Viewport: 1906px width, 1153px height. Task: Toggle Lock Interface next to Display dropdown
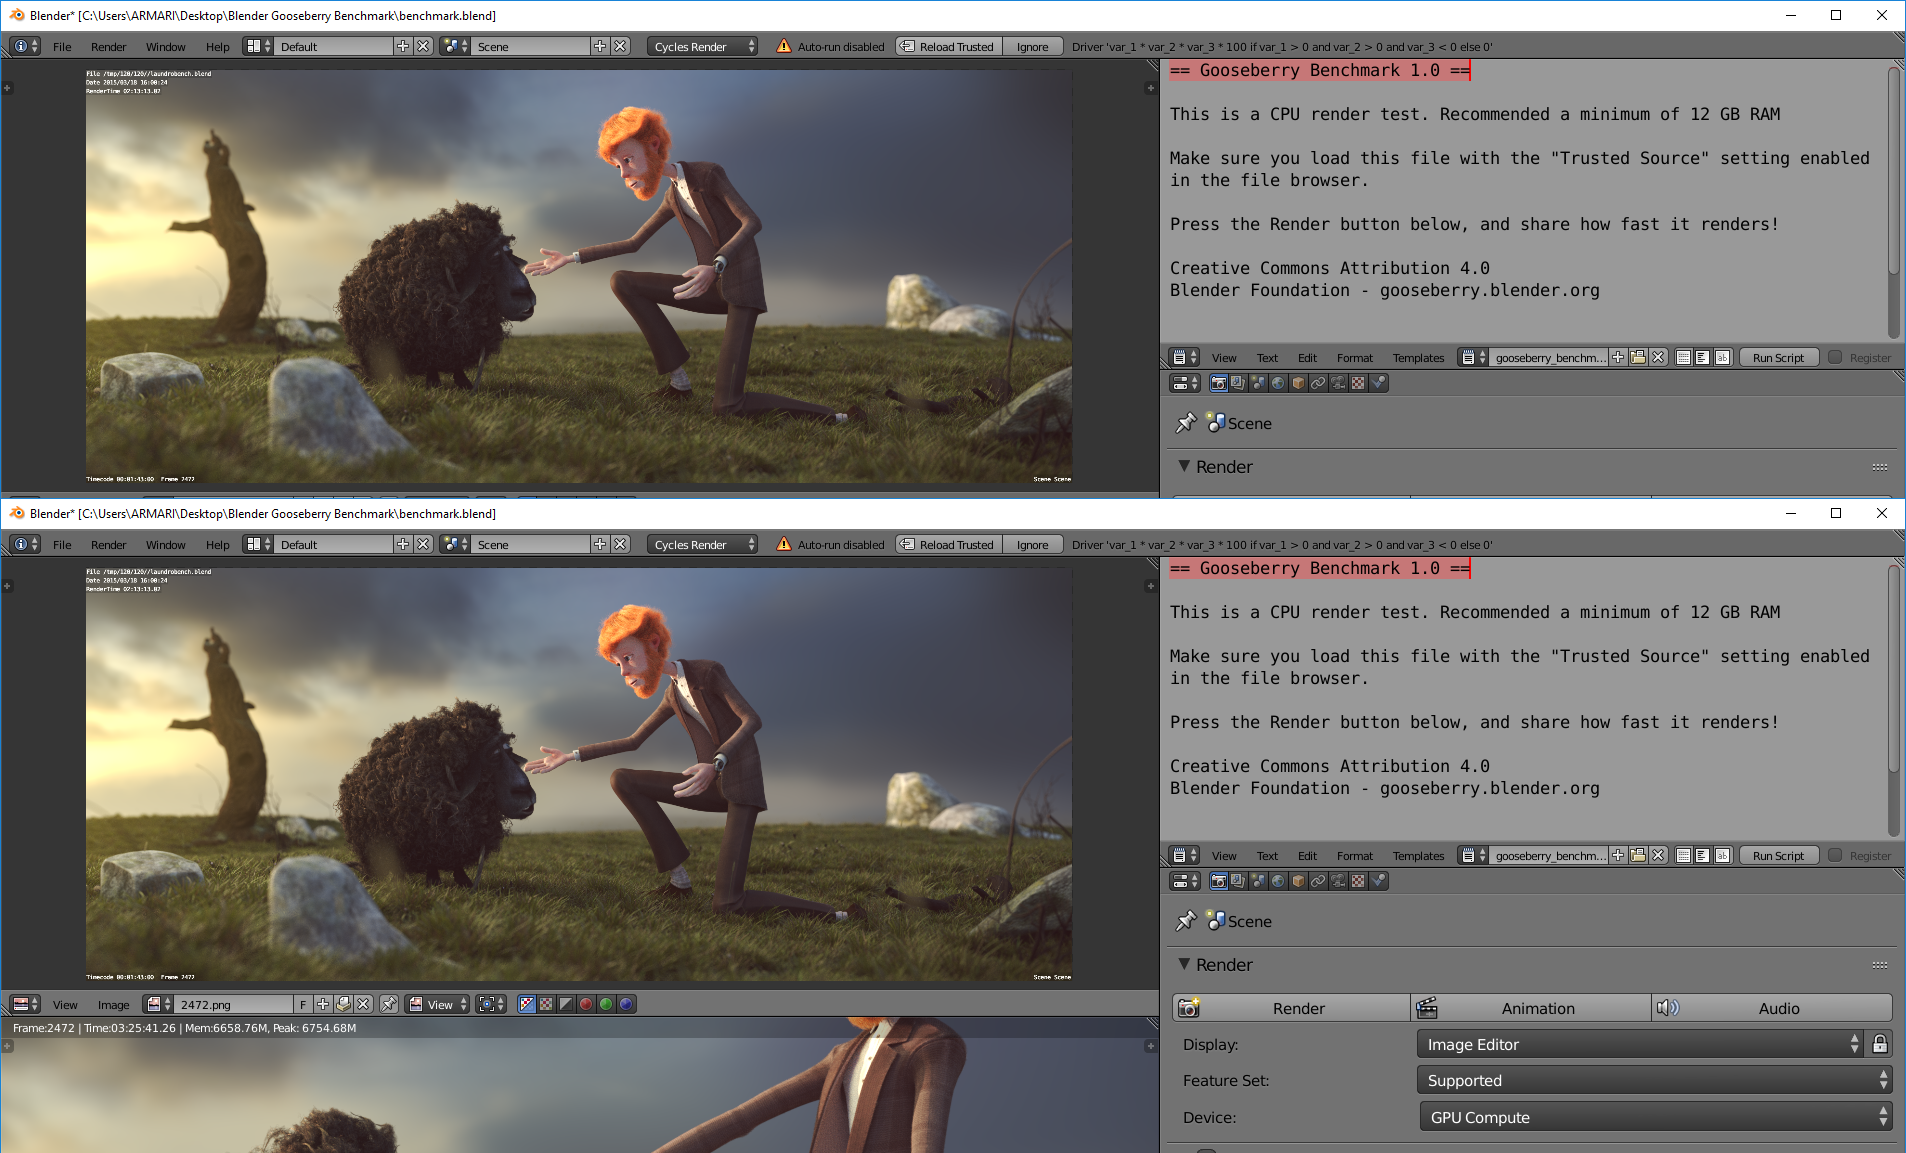1880,1044
